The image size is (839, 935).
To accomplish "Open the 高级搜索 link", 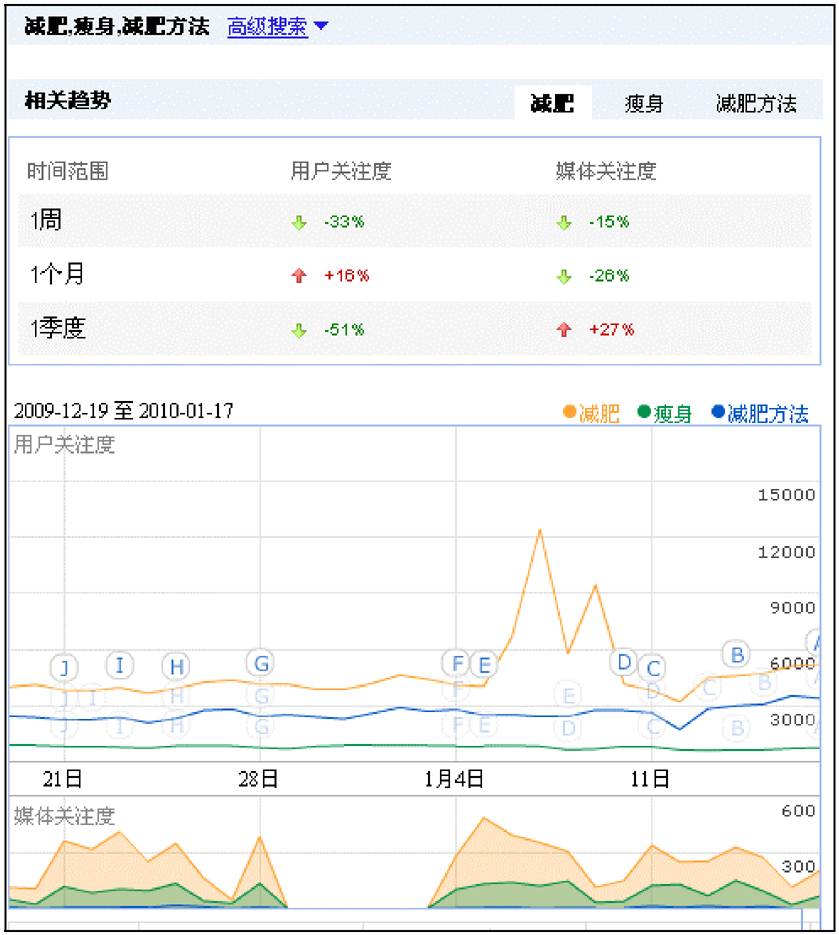I will click(267, 26).
